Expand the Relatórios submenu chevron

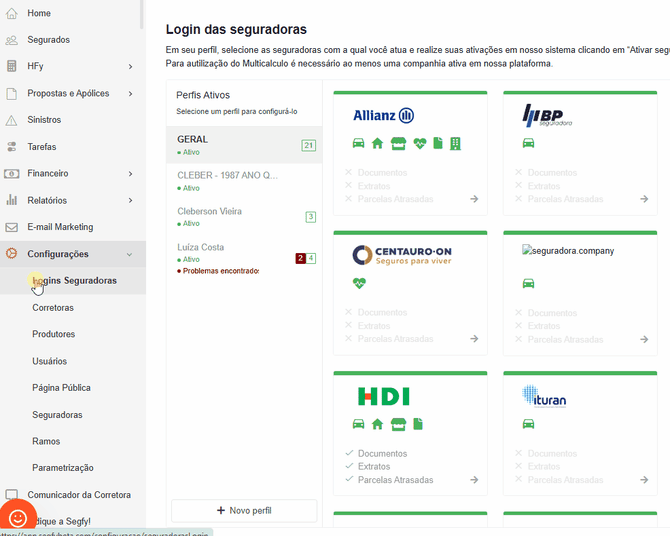point(130,200)
